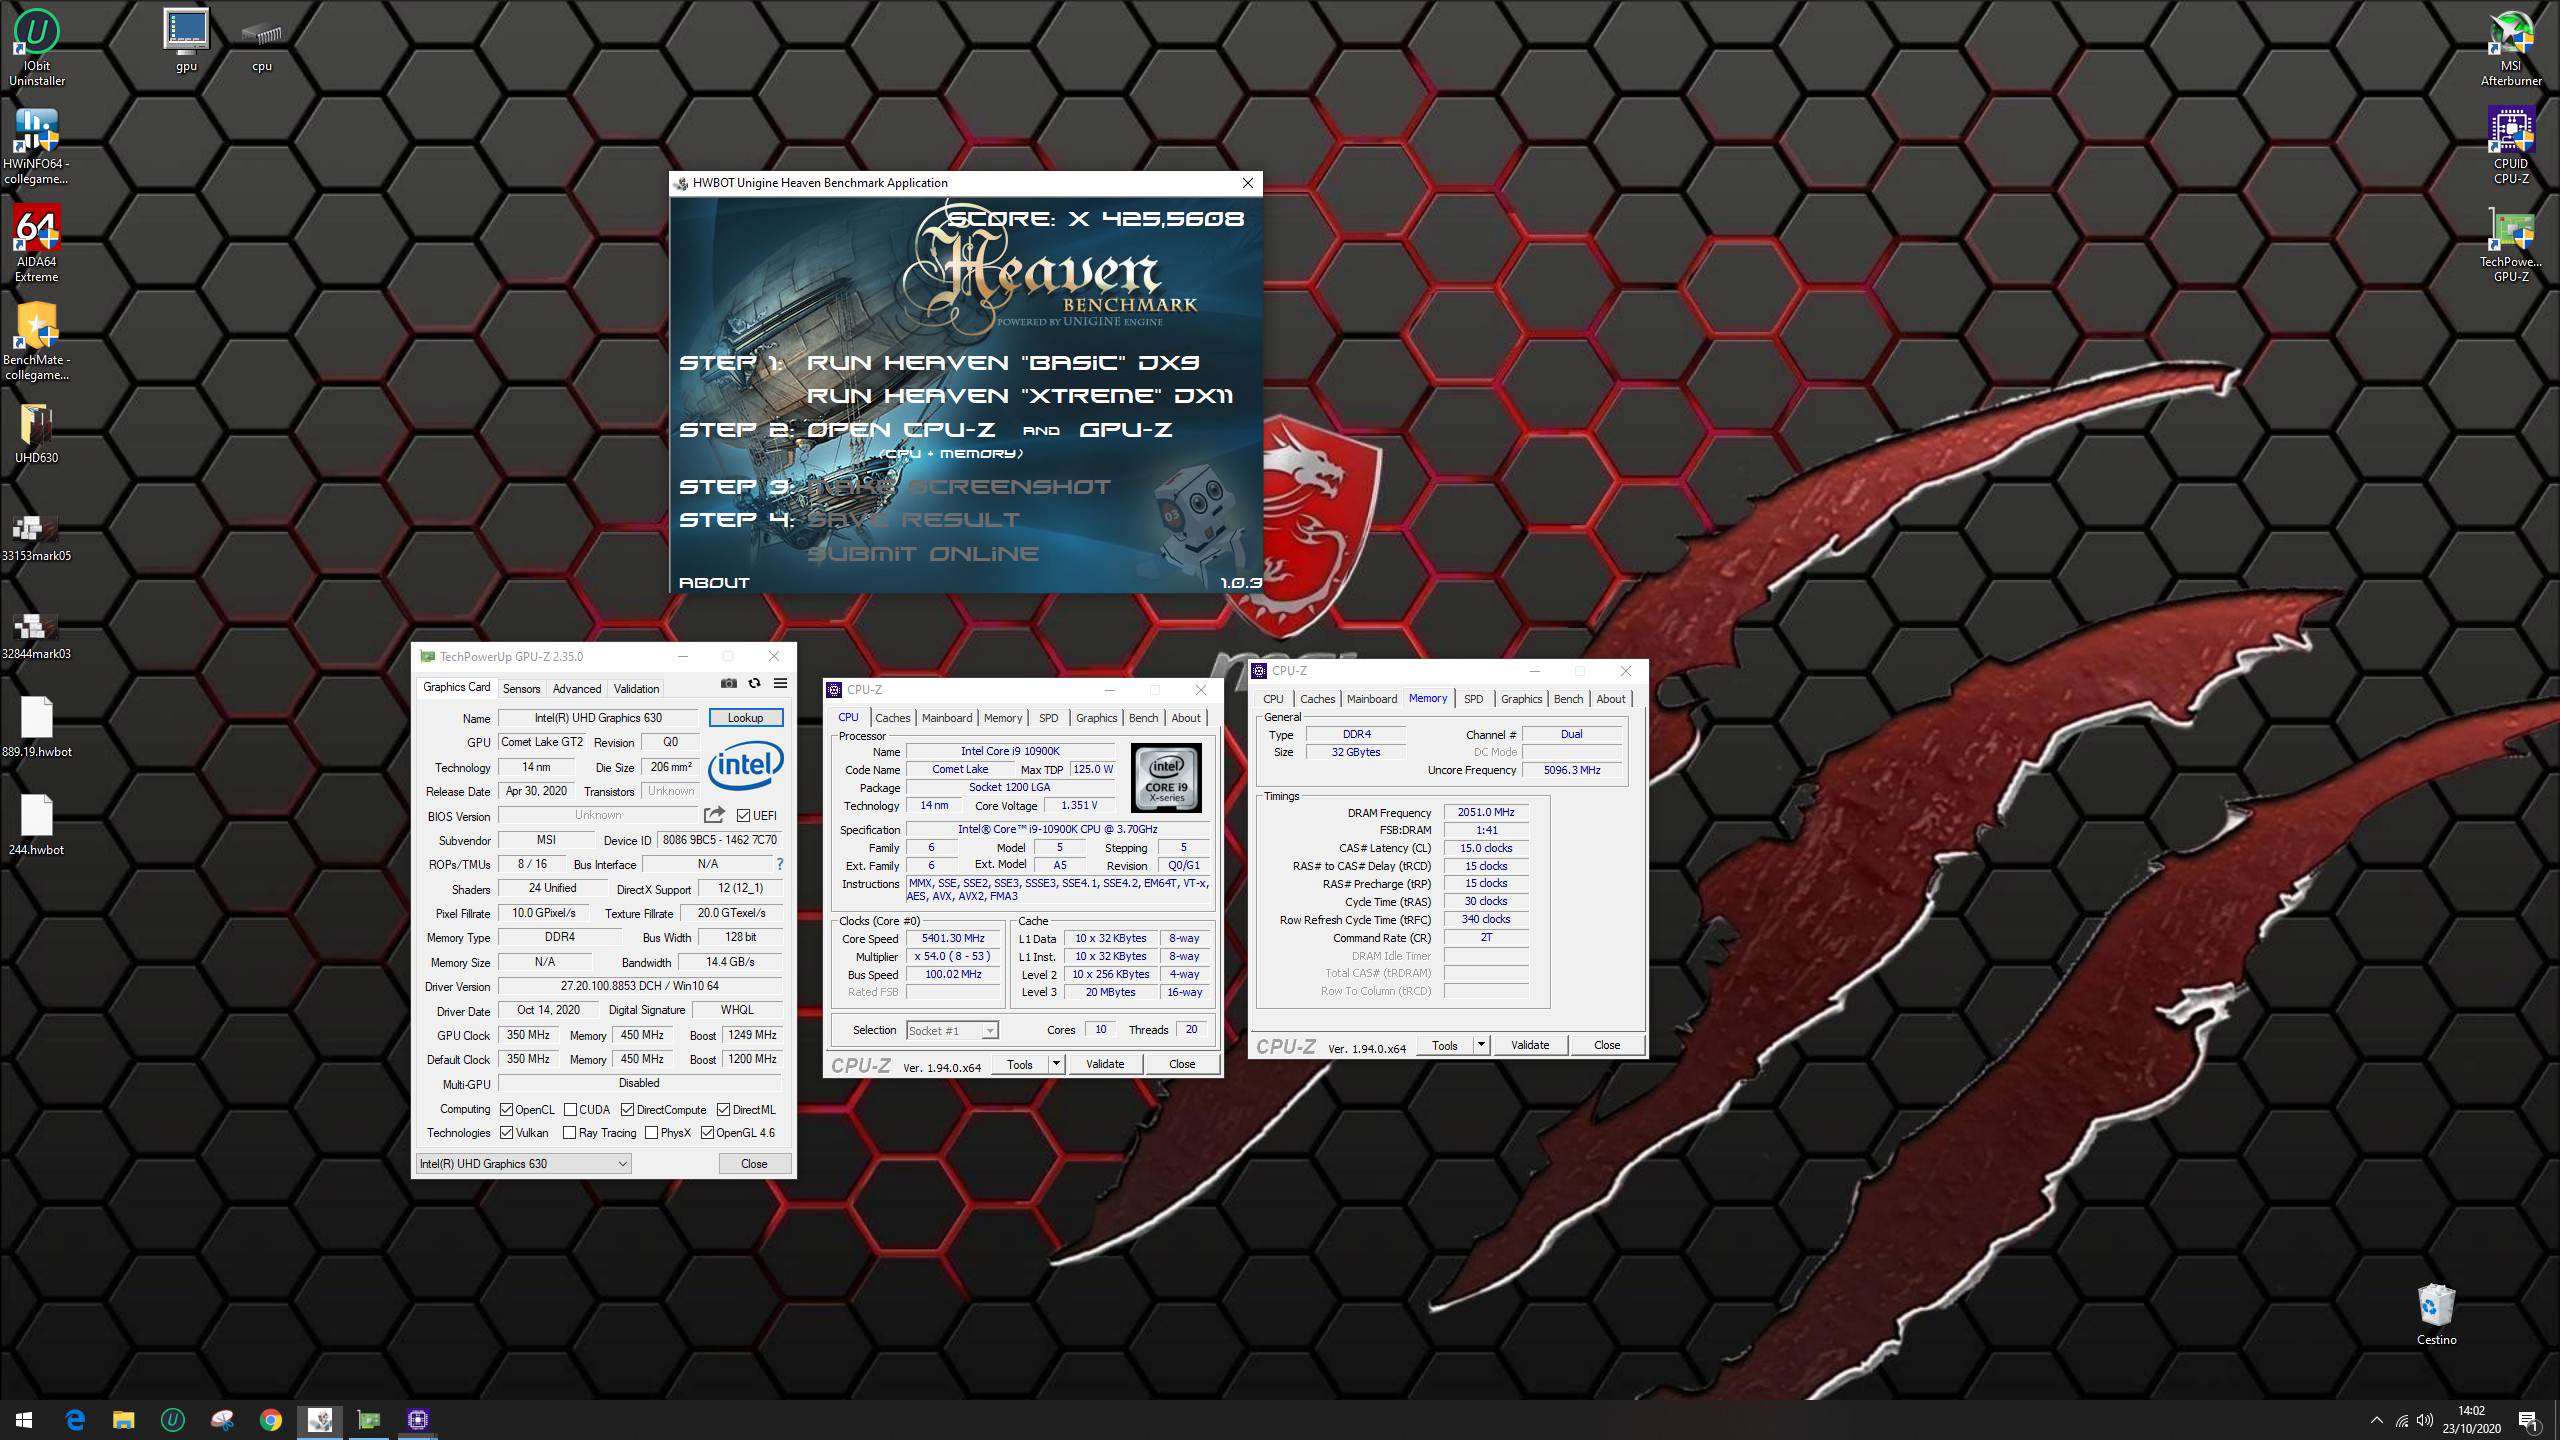Select the 244.hwbot file icon
This screenshot has width=2560, height=1440.
(x=37, y=825)
